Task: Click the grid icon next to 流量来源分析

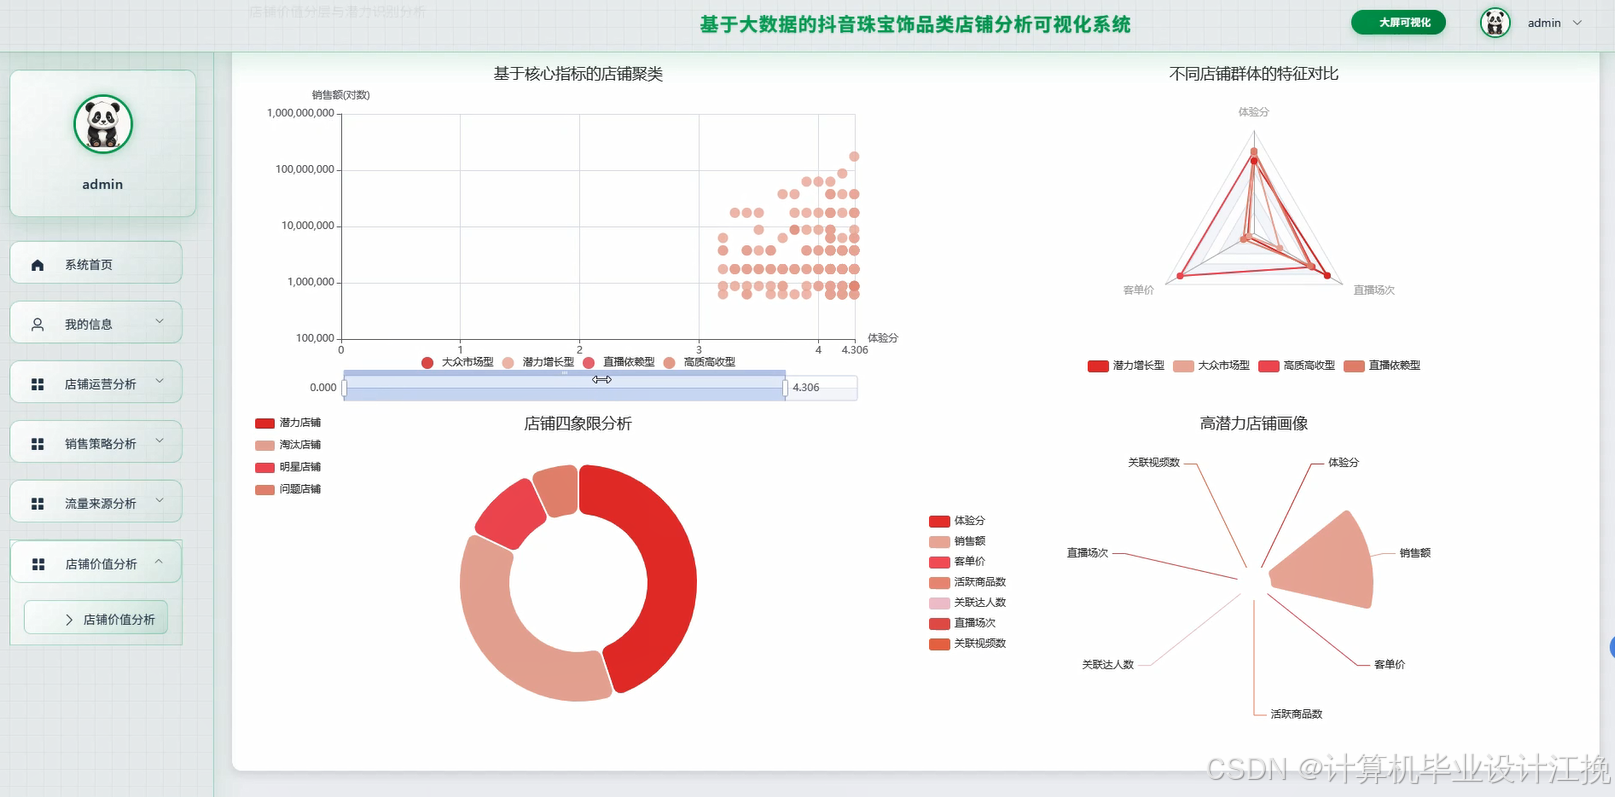Action: [37, 504]
